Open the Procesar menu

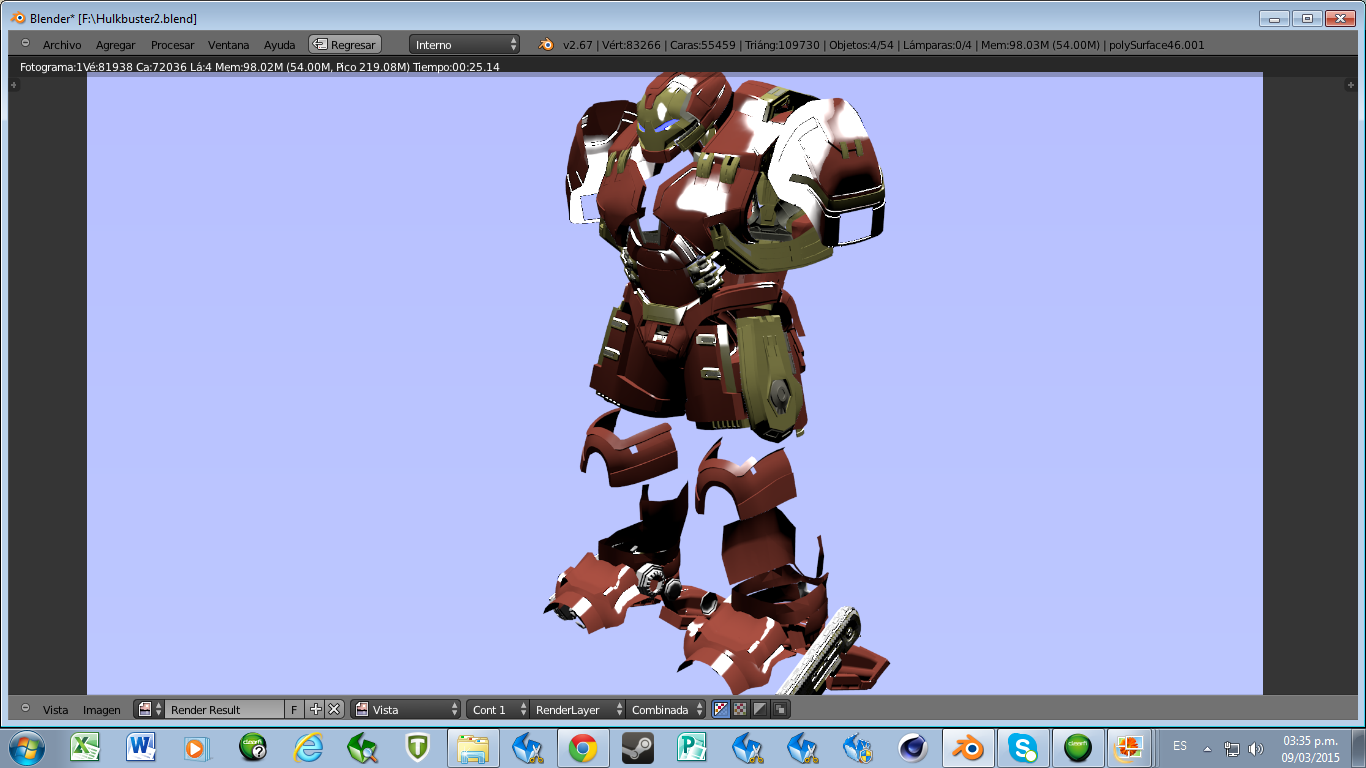173,44
